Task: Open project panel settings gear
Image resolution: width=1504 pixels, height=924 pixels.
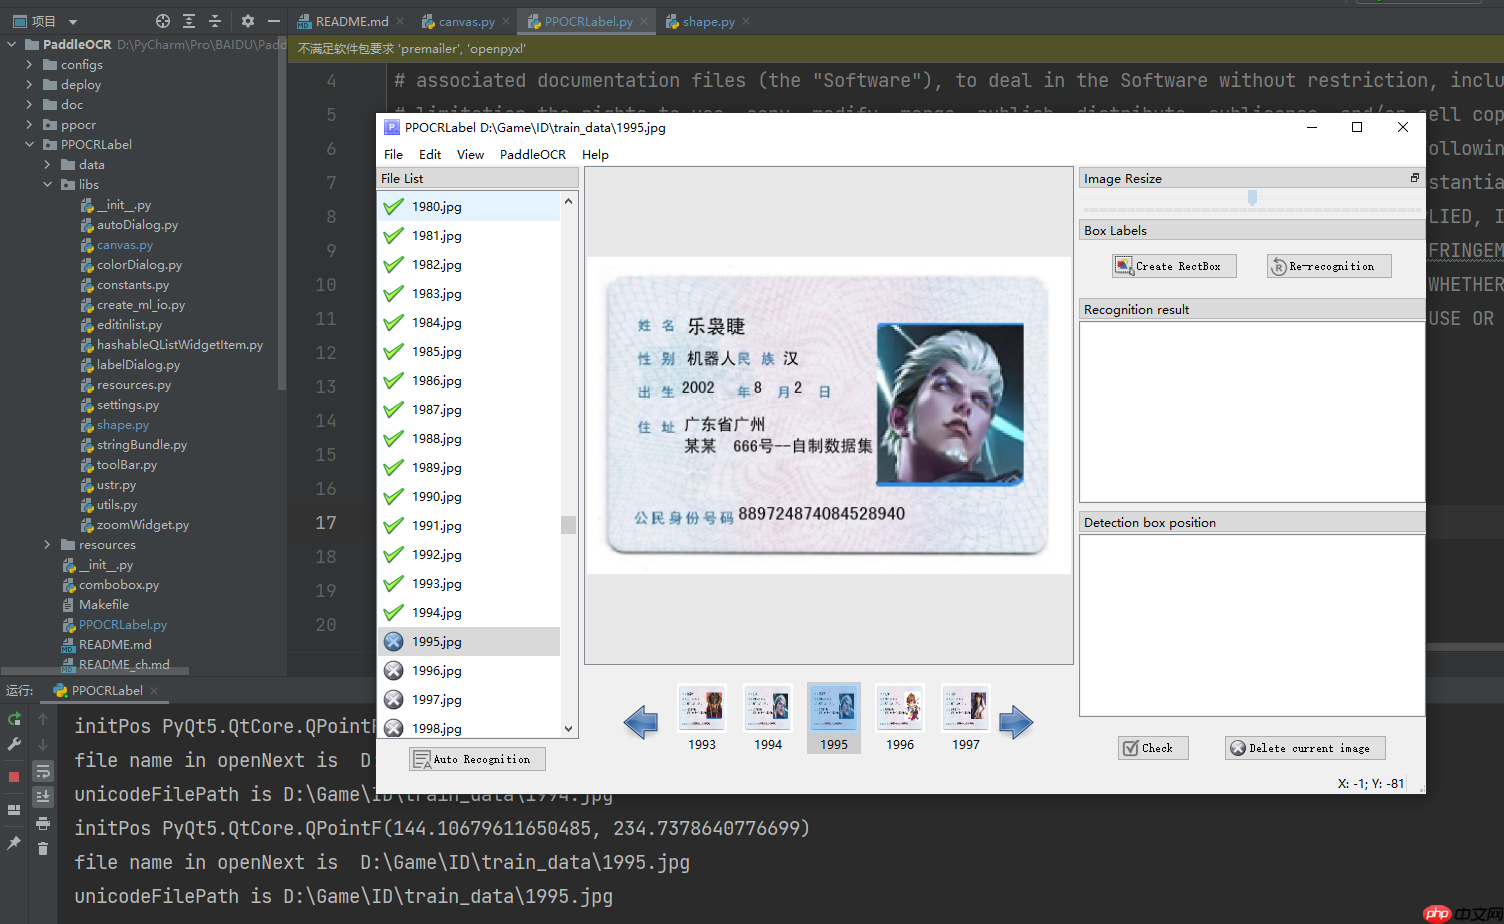Action: click(x=248, y=21)
